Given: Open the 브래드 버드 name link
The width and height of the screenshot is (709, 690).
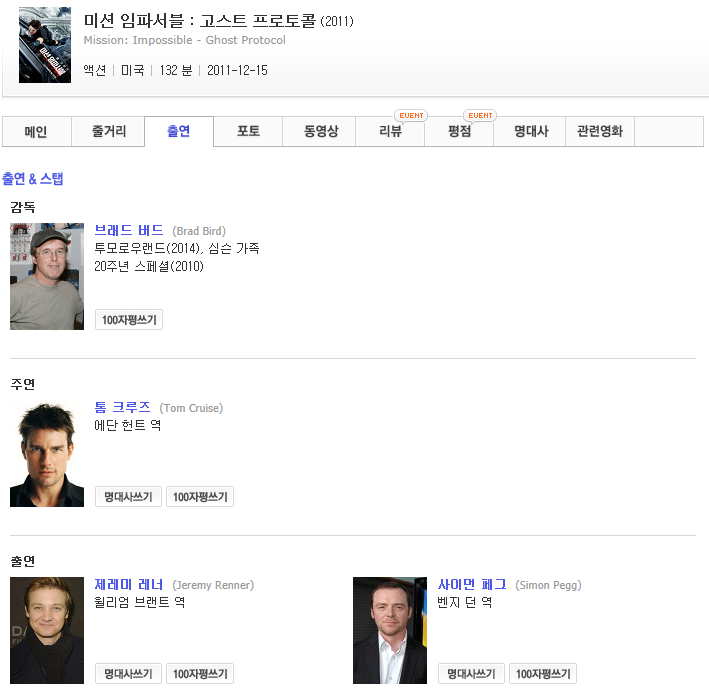Looking at the screenshot, I should (x=129, y=231).
